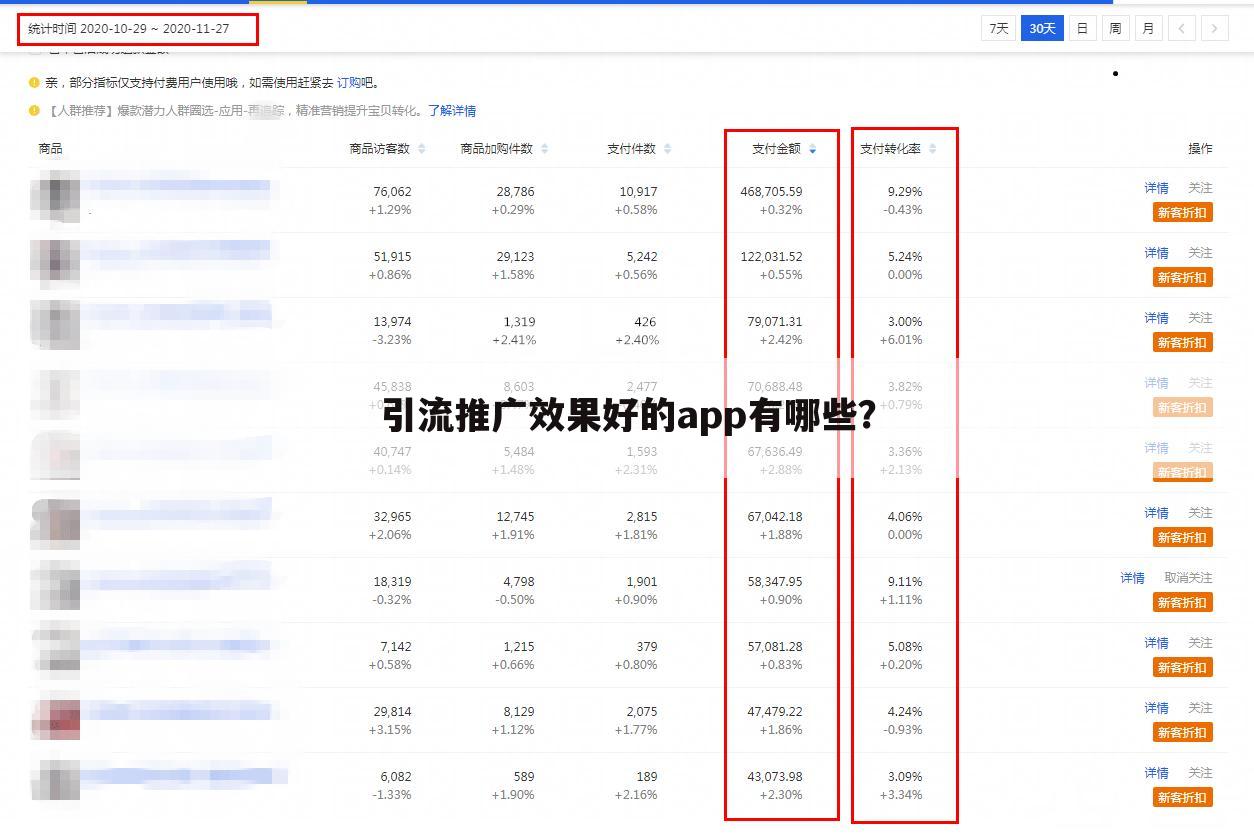Click 新客折扣 for the 58,347.95 row
Viewport: 1254px width, 837px height.
1183,602
